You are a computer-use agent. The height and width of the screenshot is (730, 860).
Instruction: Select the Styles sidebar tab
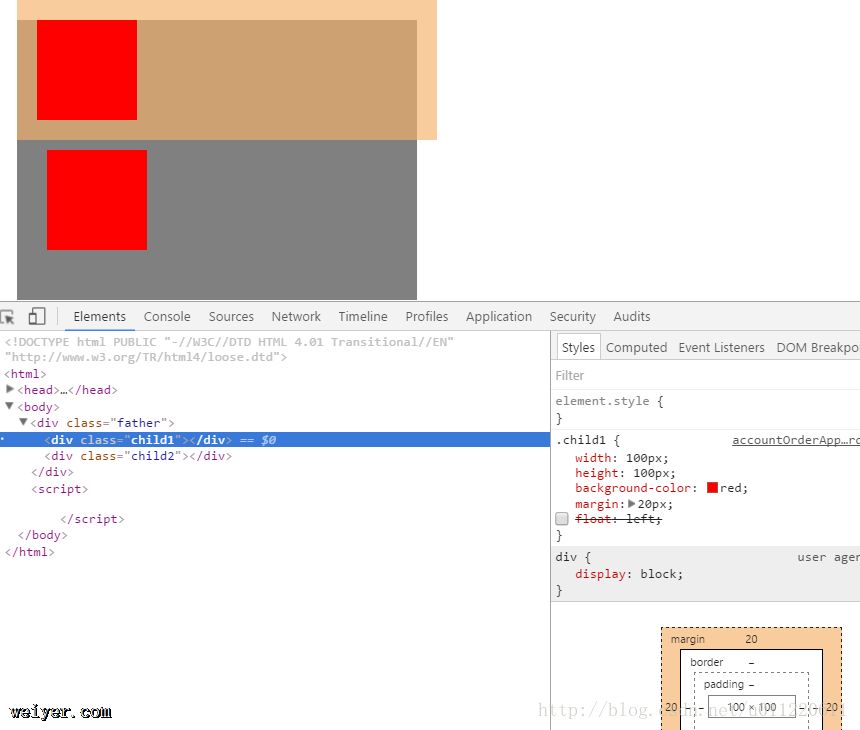point(578,347)
